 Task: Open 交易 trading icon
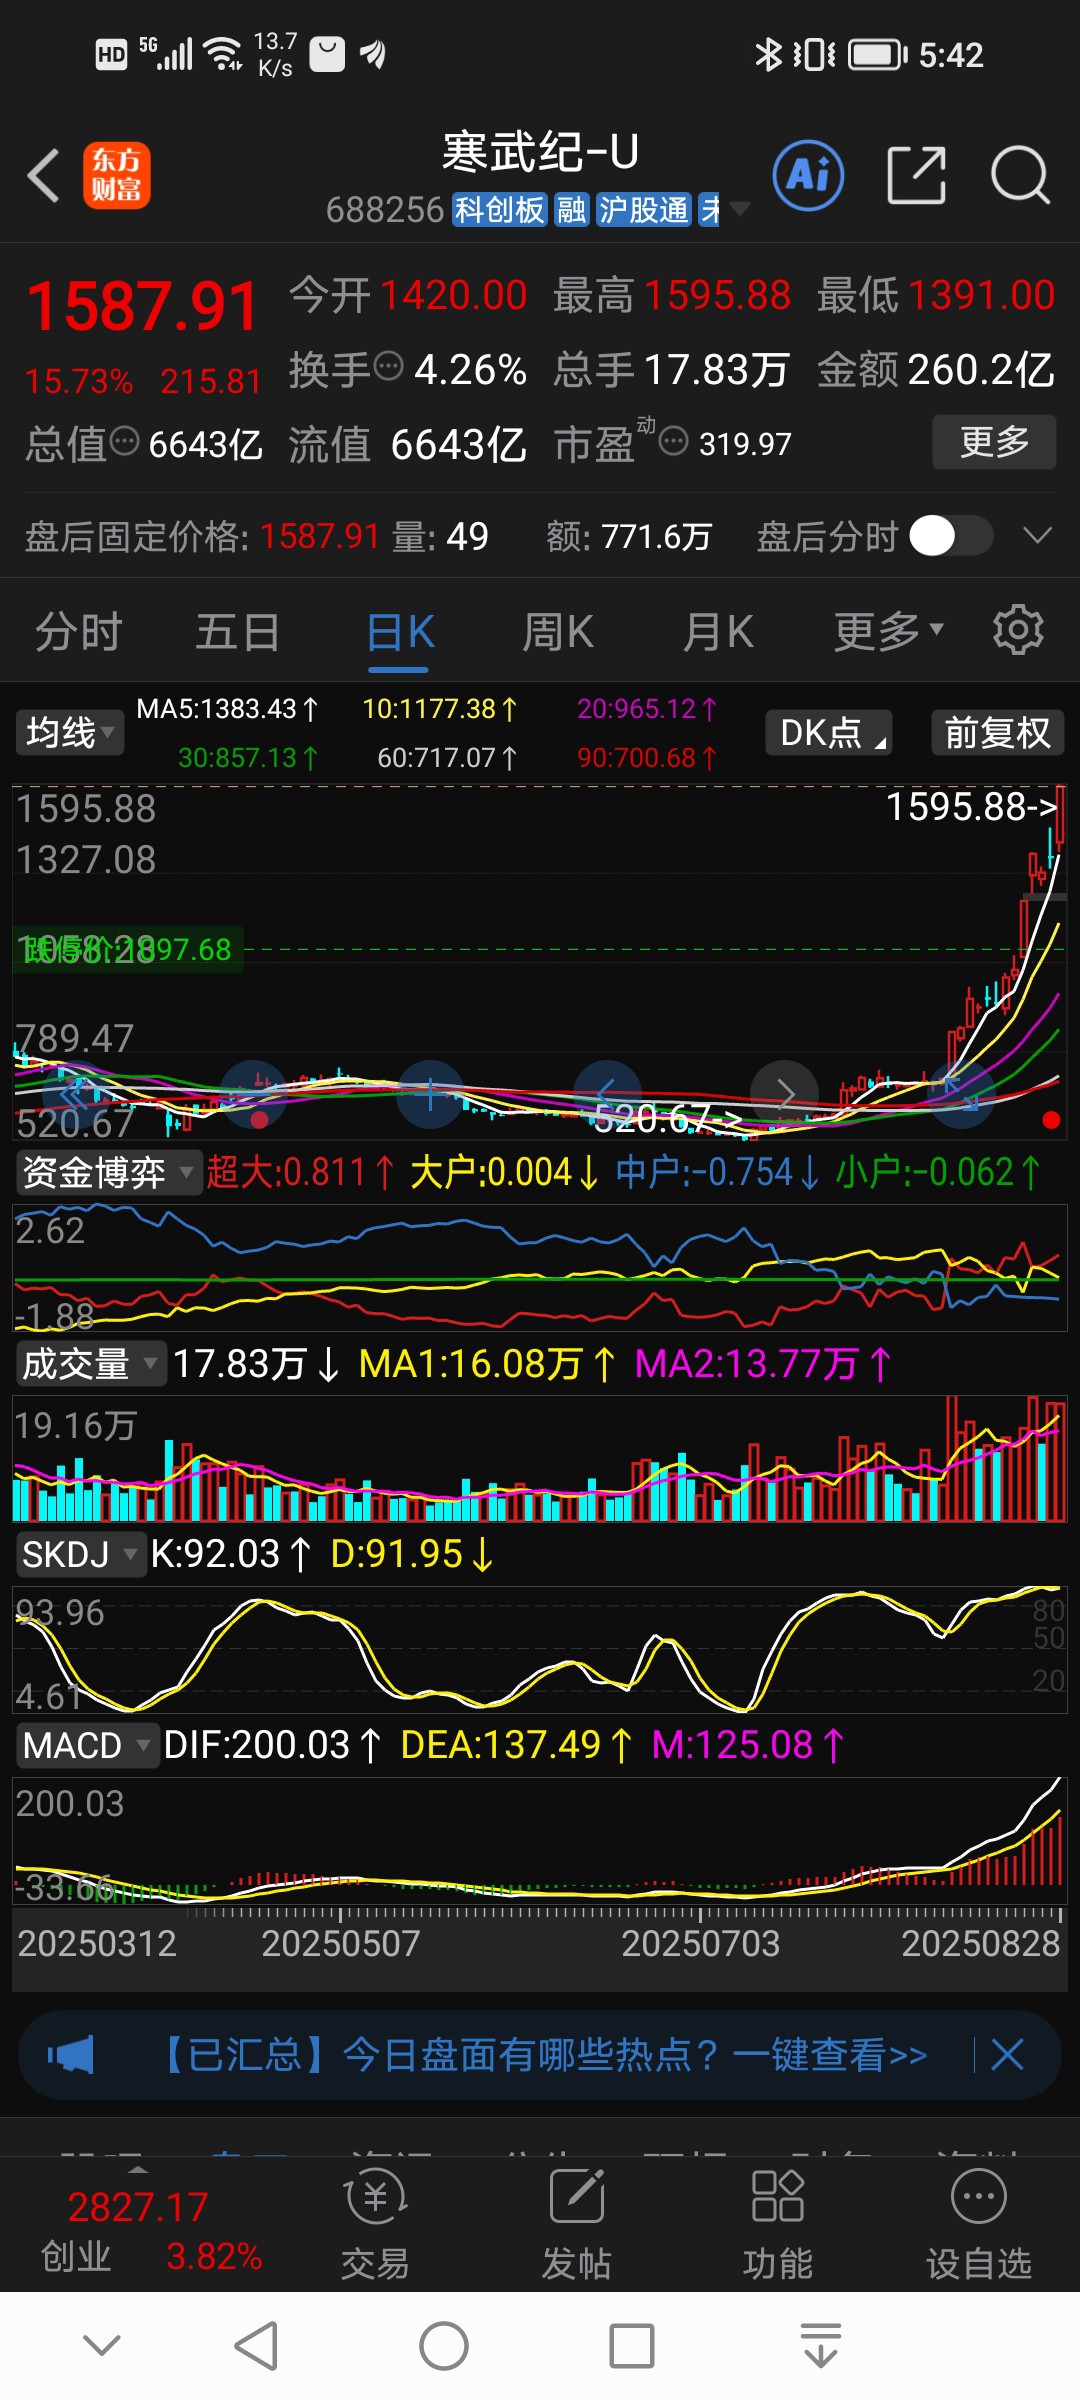point(375,2224)
